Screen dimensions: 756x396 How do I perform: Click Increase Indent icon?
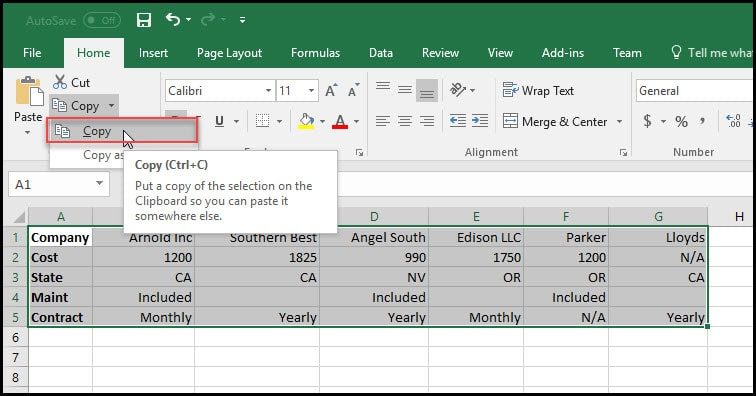(480, 121)
